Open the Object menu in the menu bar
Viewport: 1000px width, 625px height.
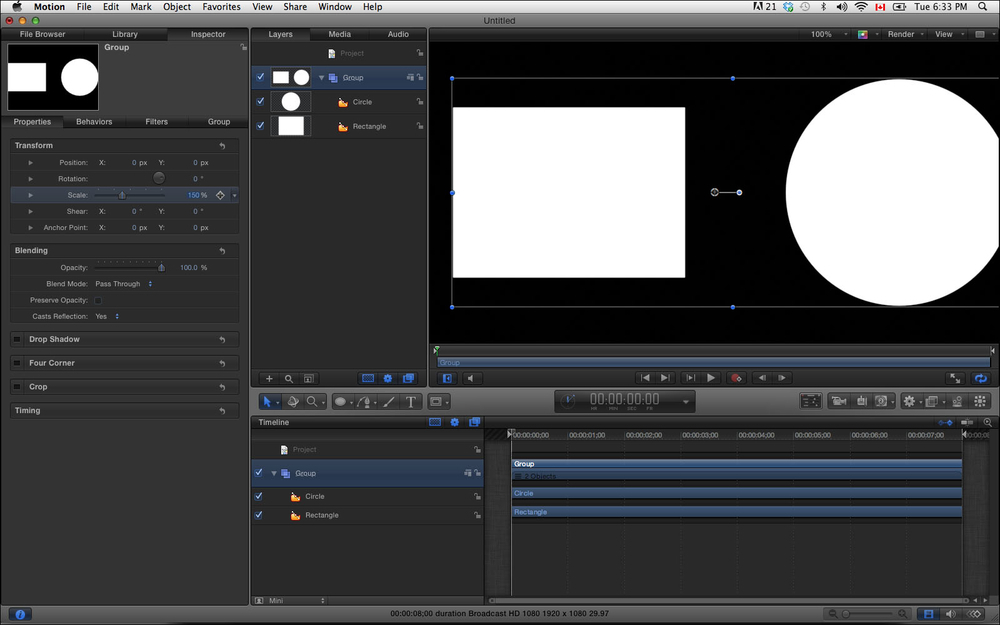pyautogui.click(x=177, y=7)
